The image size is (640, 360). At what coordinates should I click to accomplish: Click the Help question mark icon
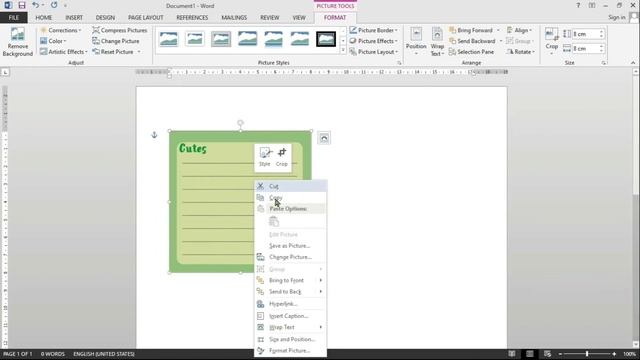tap(578, 5)
